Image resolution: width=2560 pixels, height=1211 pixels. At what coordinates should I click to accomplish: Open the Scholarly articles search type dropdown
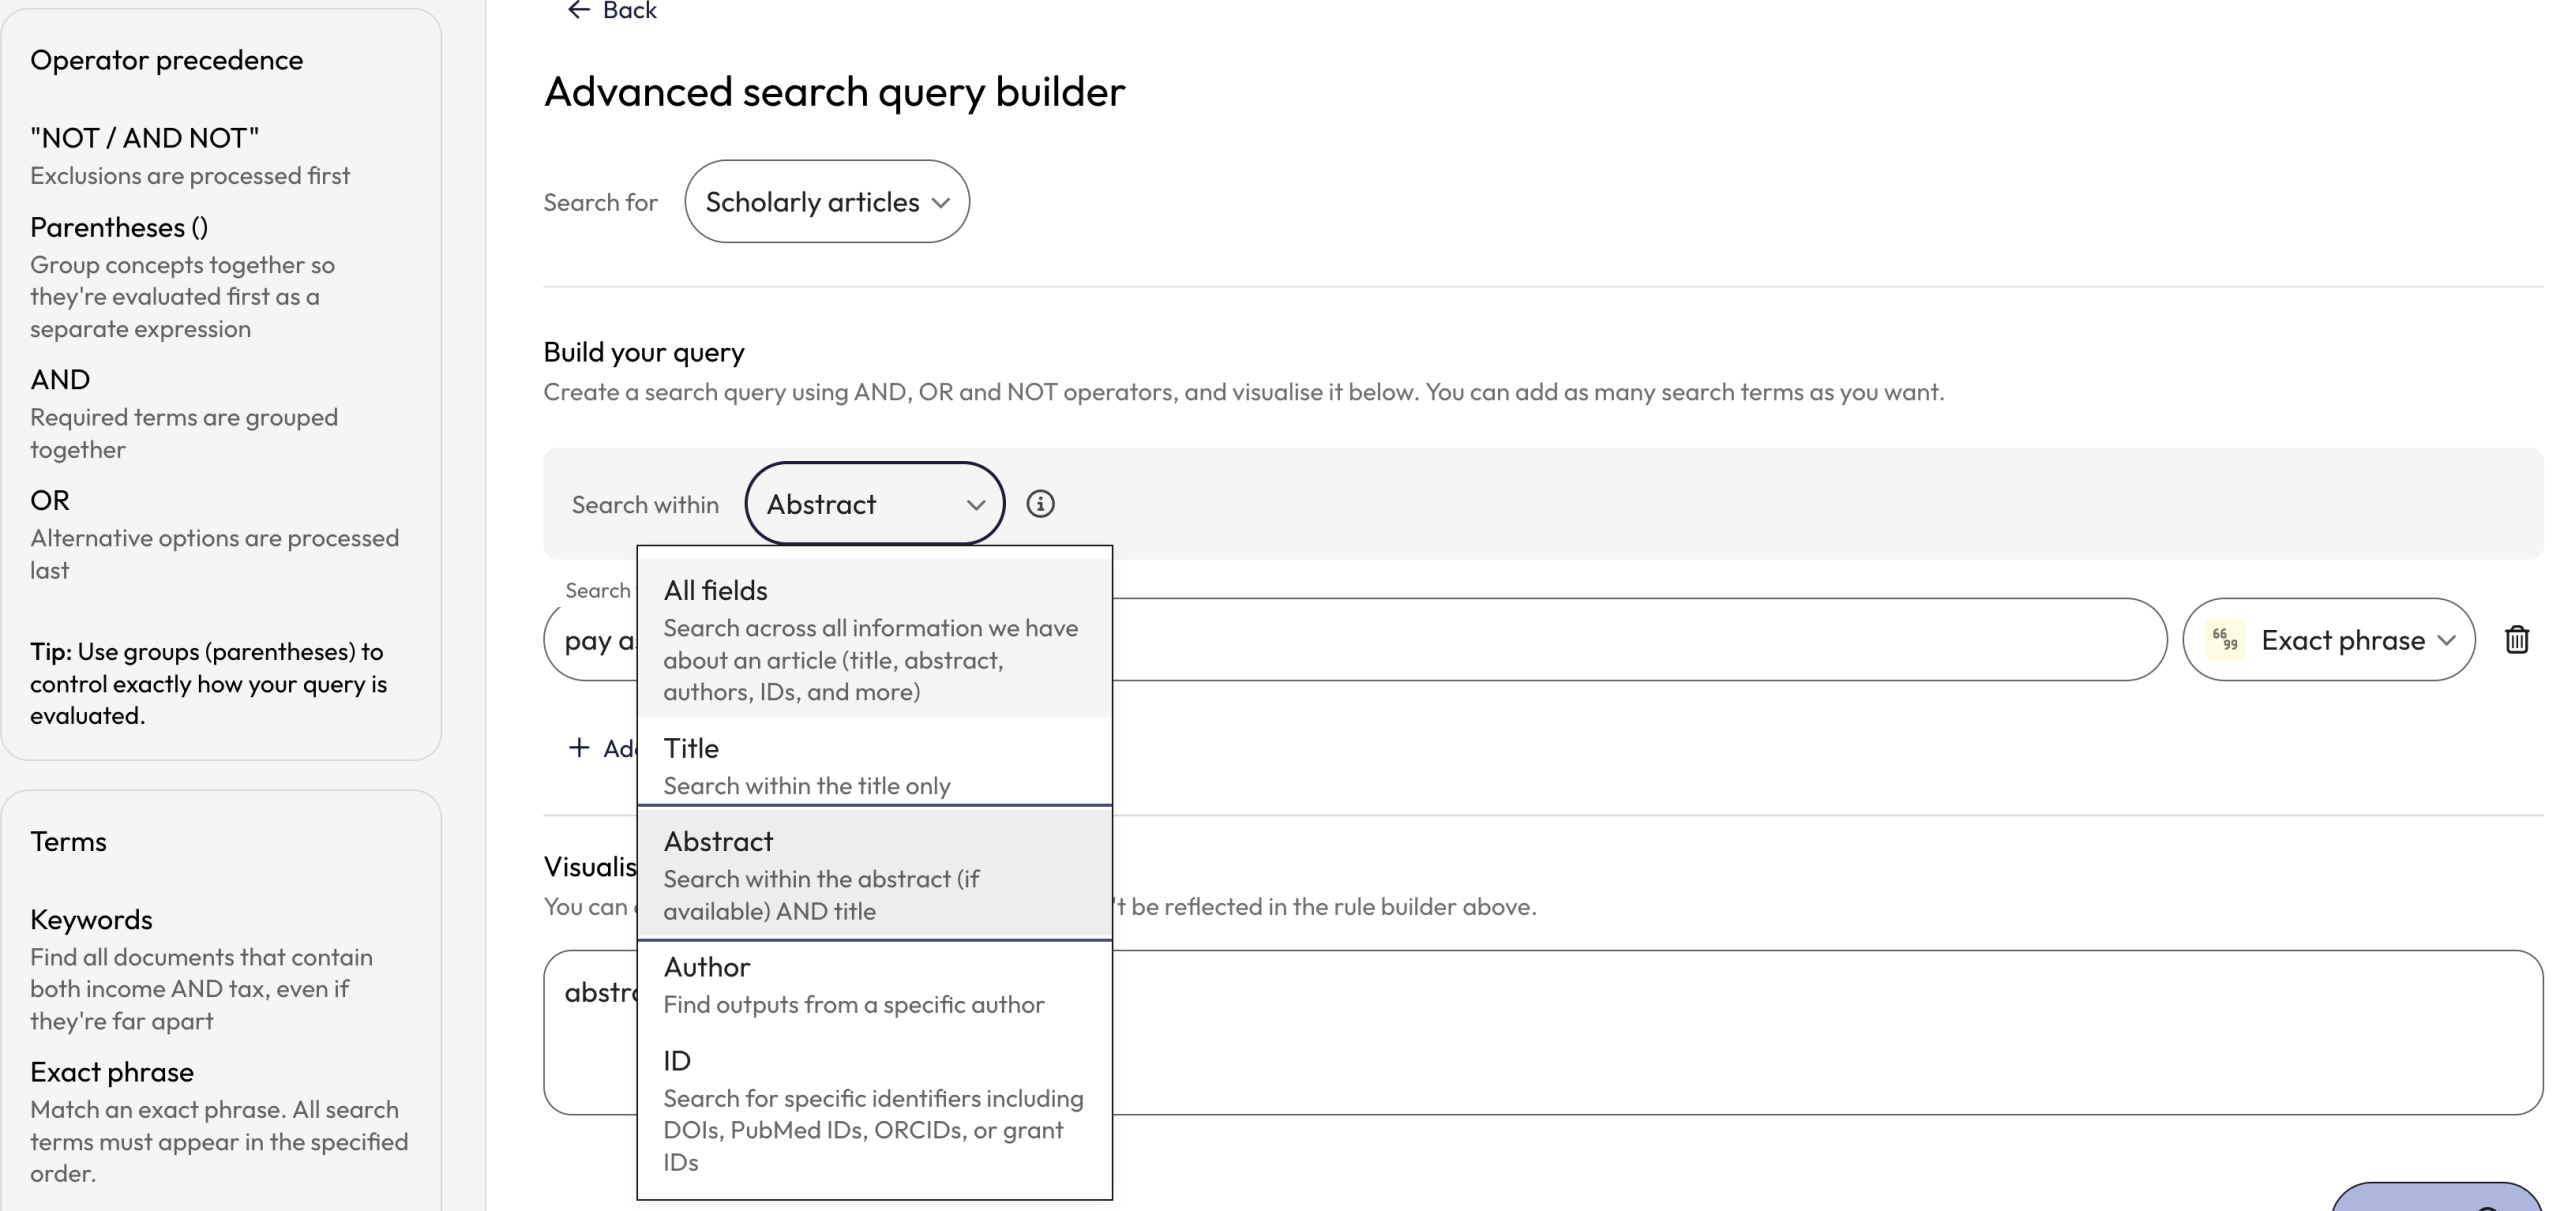tap(826, 201)
